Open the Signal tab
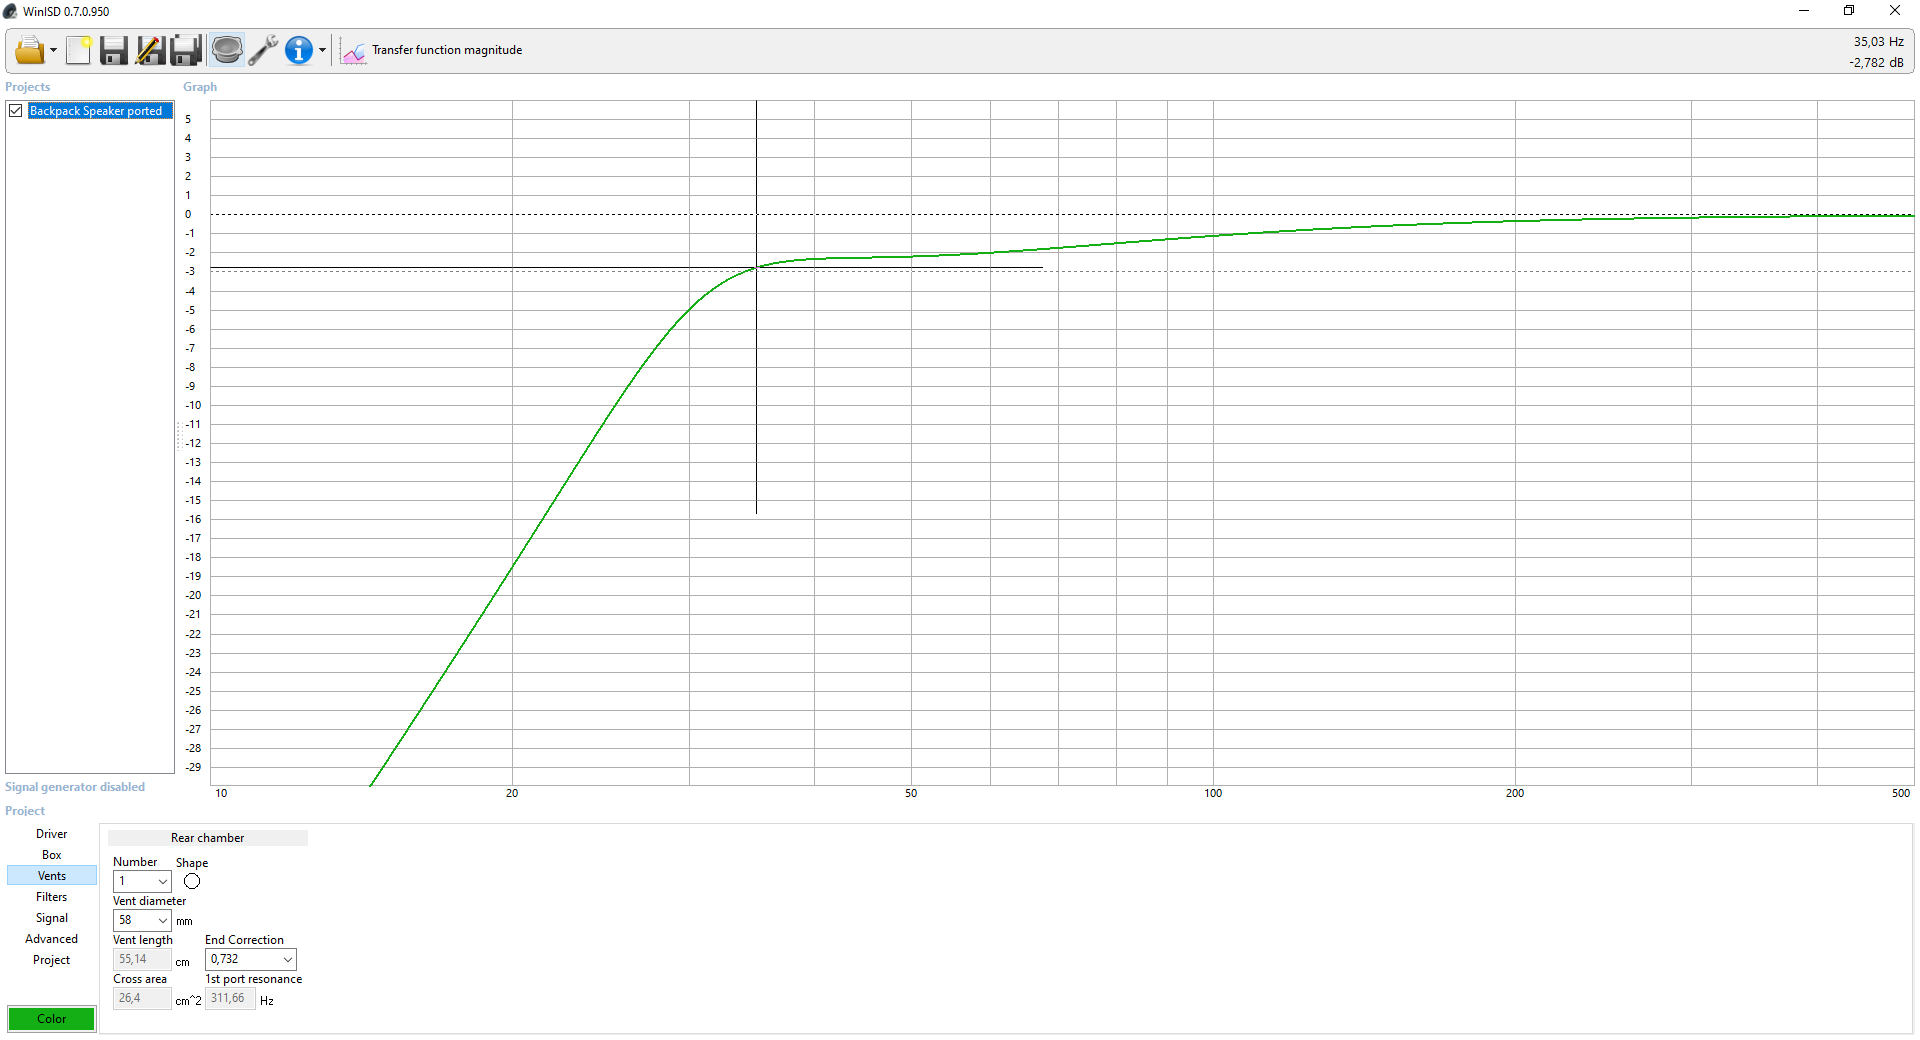Image resolution: width=1920 pixels, height=1040 pixels. [x=52, y=918]
